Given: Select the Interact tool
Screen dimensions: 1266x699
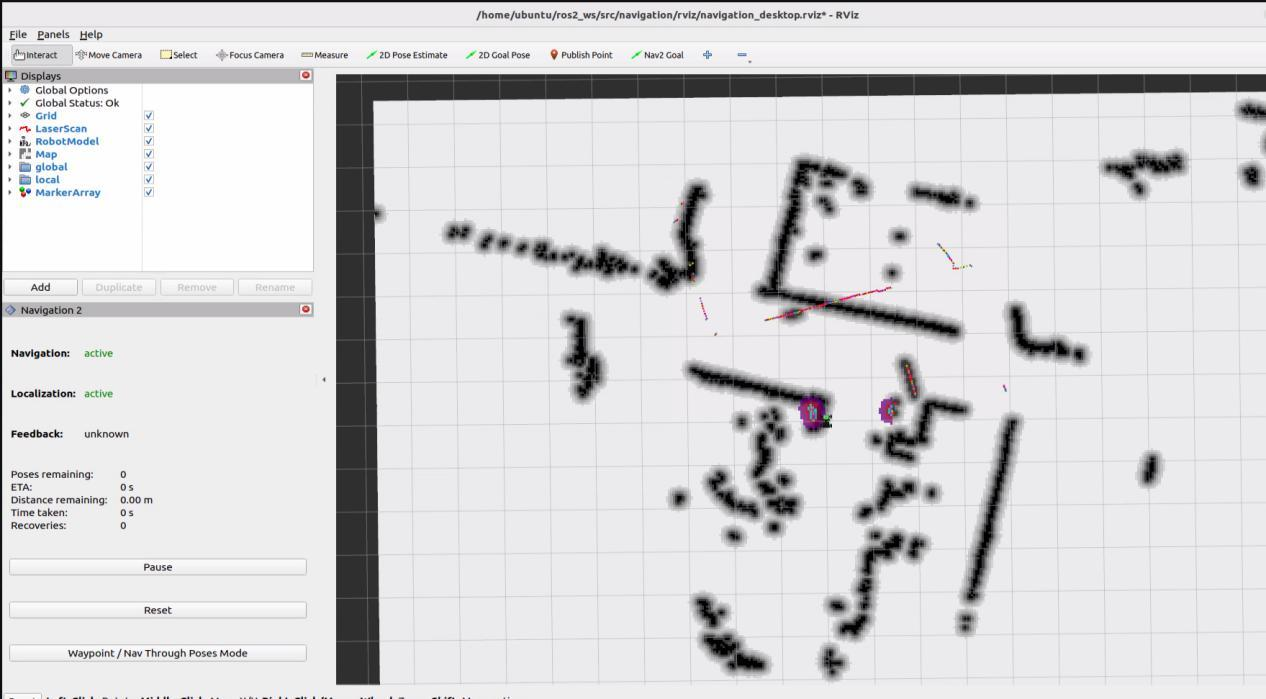Looking at the screenshot, I should [x=41, y=55].
